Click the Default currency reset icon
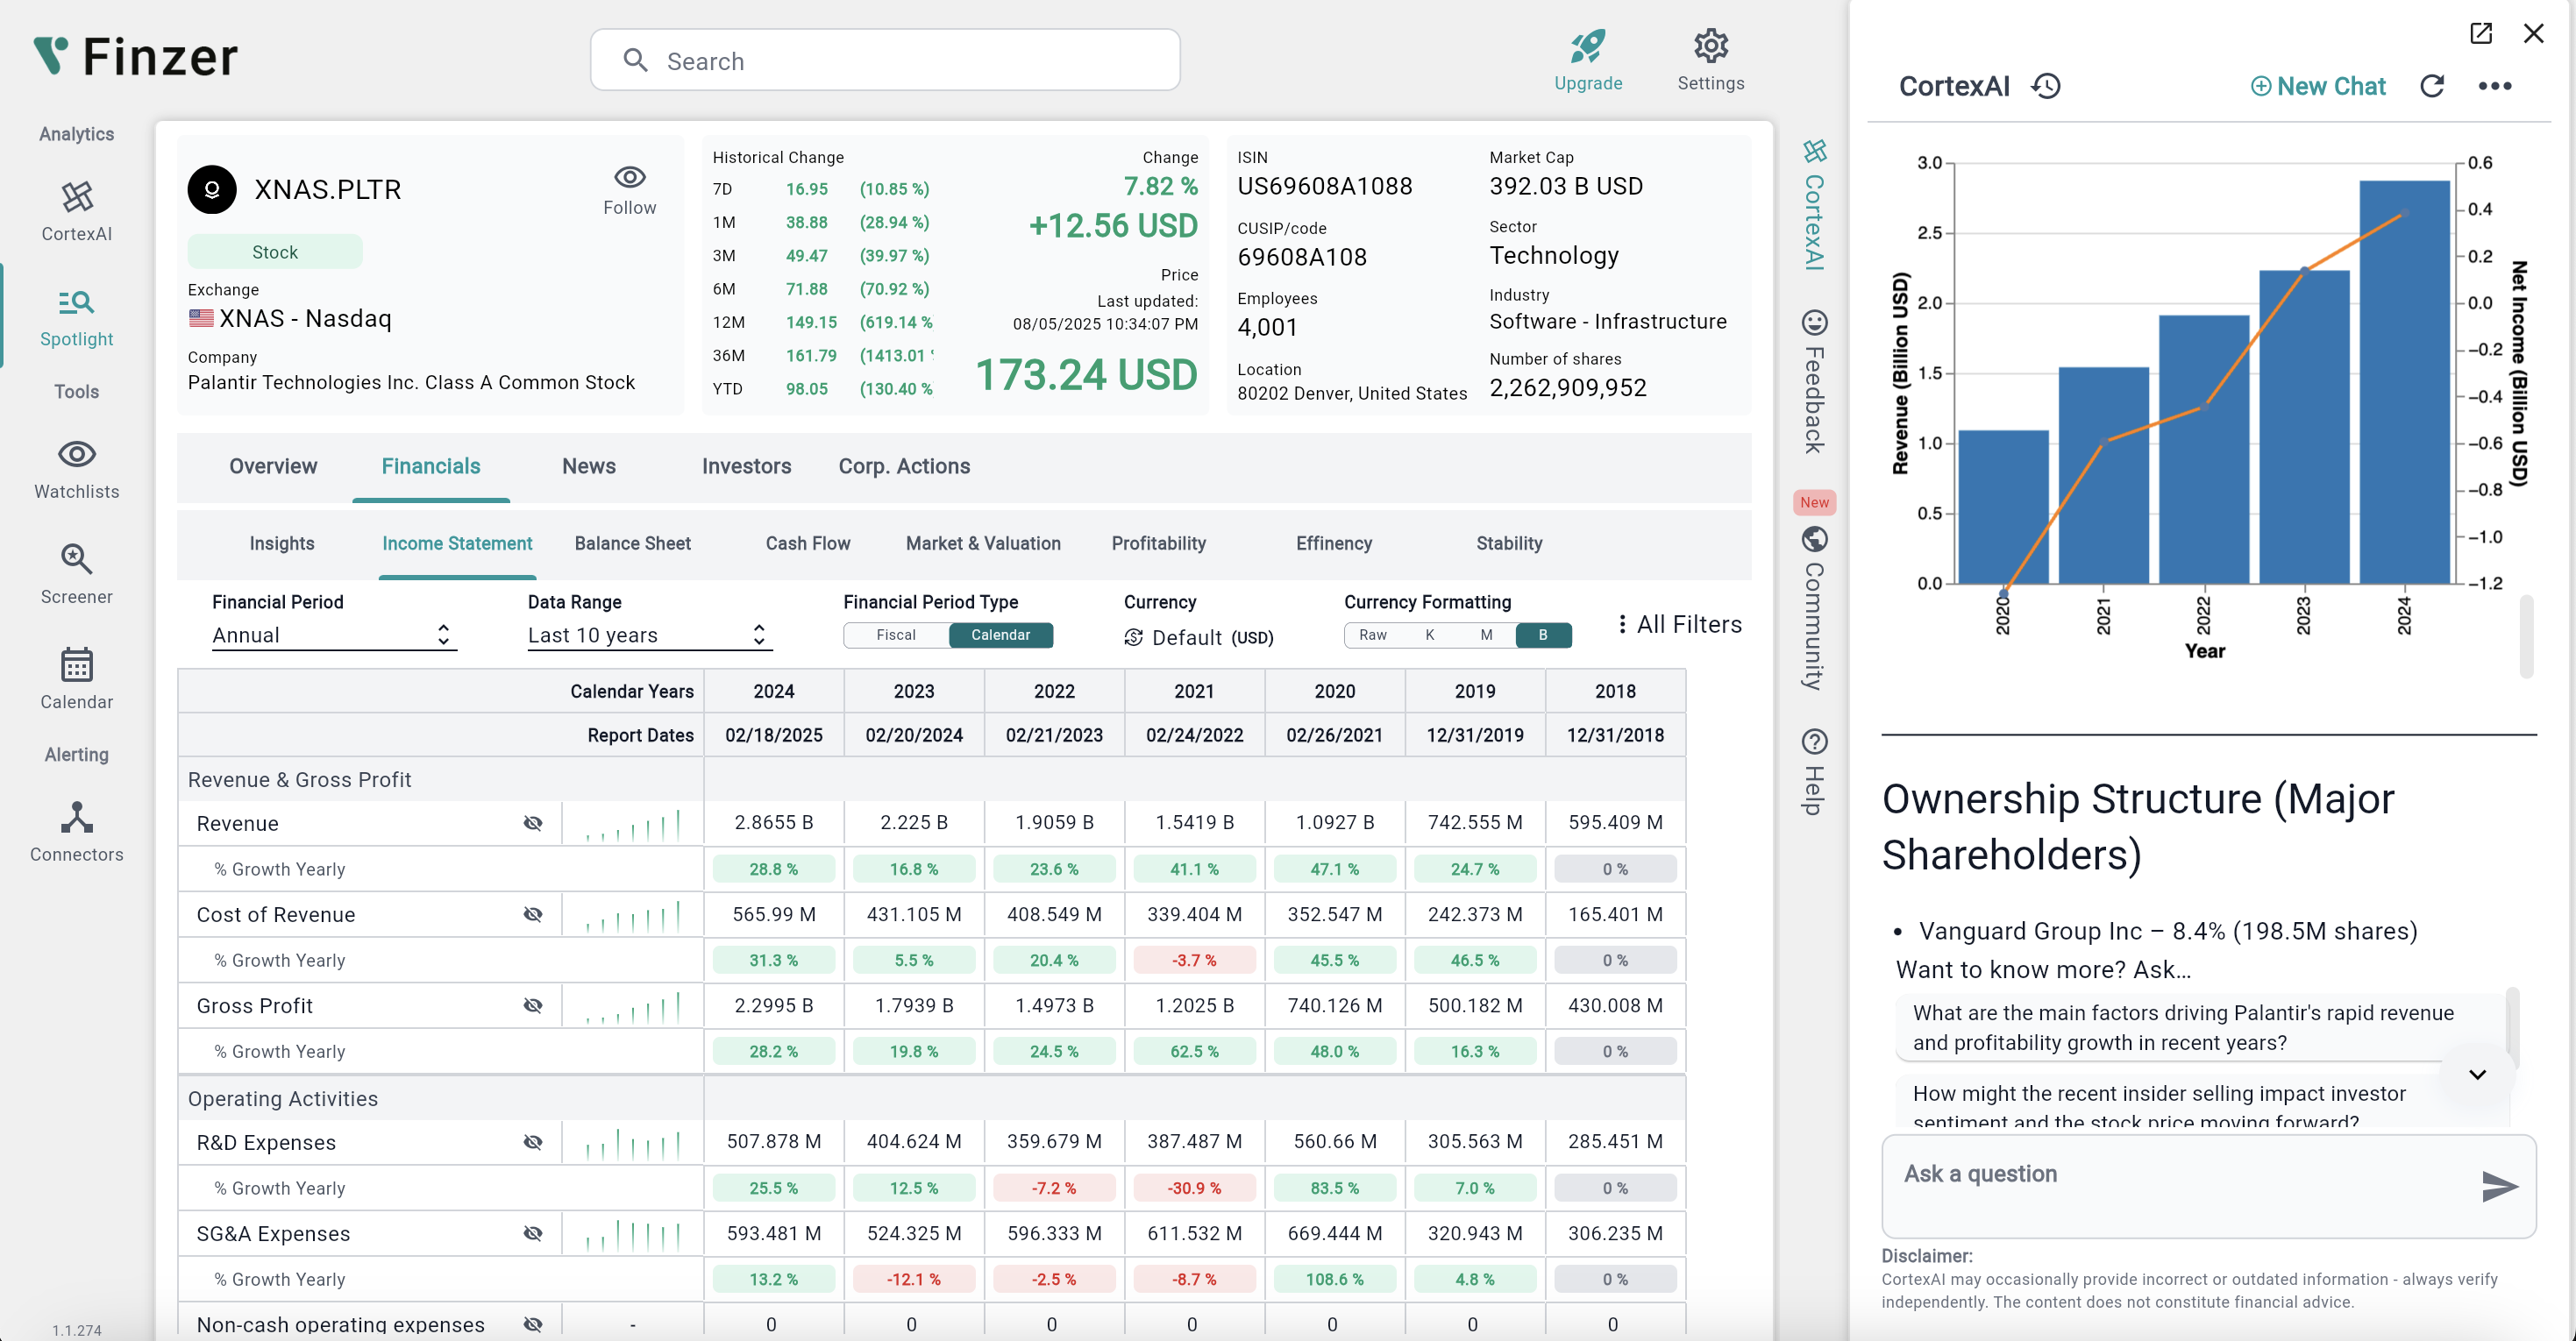The image size is (2576, 1341). 1133,637
